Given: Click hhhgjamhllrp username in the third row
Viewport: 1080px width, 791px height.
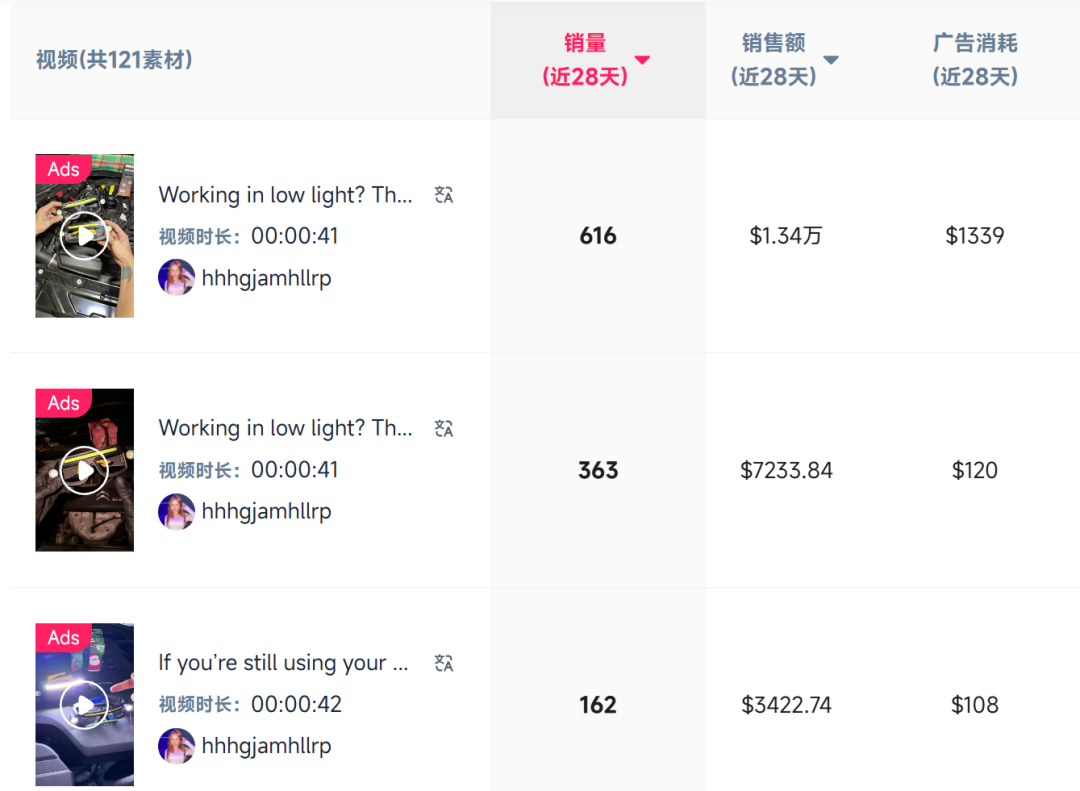Looking at the screenshot, I should click(267, 746).
